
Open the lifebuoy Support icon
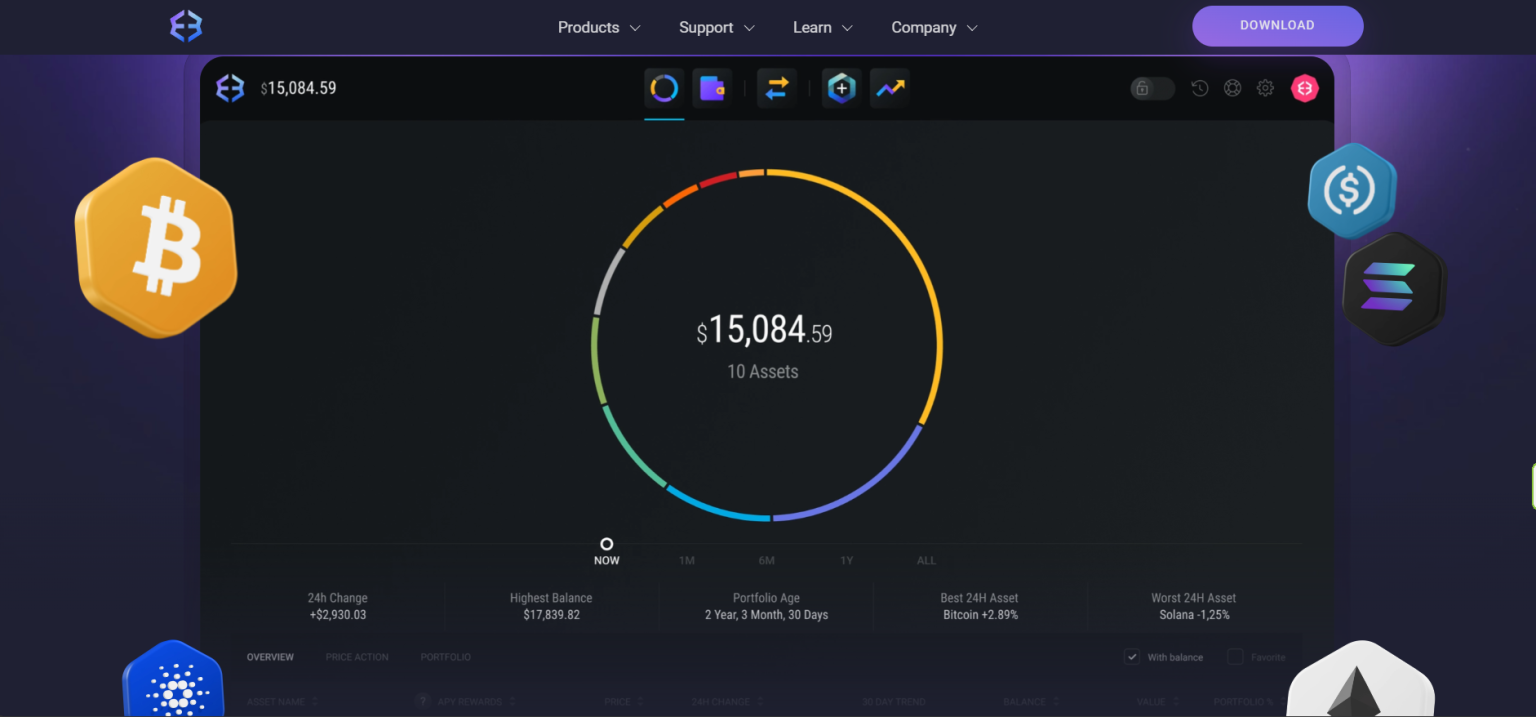pyautogui.click(x=1232, y=89)
